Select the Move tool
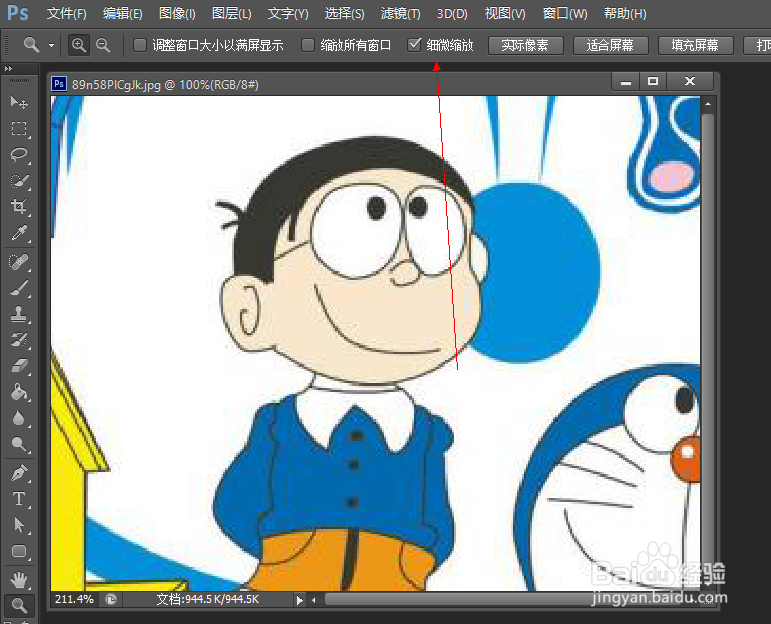771x624 pixels. [19, 102]
